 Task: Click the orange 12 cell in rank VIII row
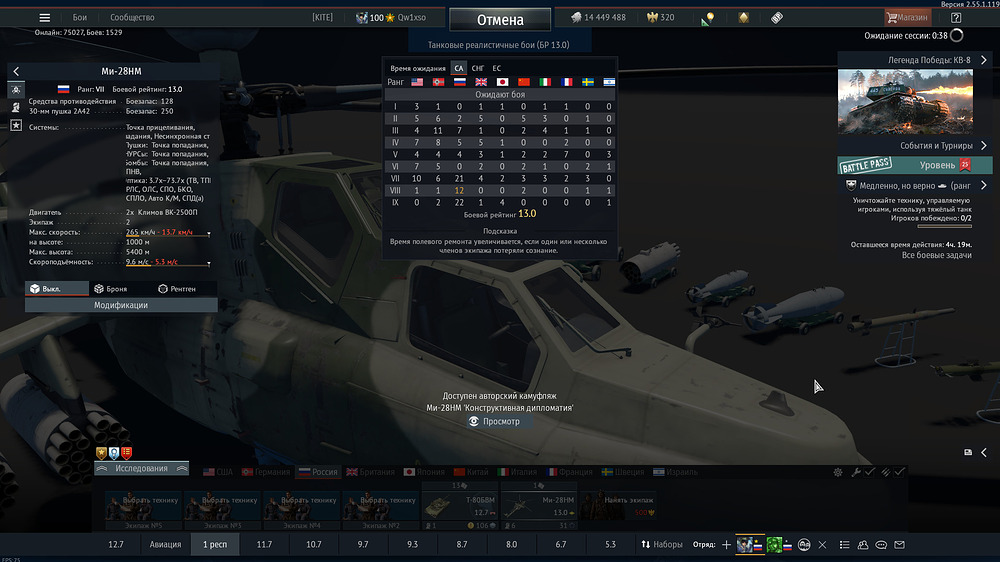coord(459,190)
